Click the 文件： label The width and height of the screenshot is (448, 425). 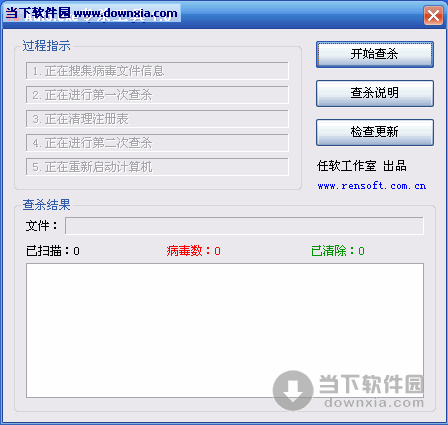42,226
